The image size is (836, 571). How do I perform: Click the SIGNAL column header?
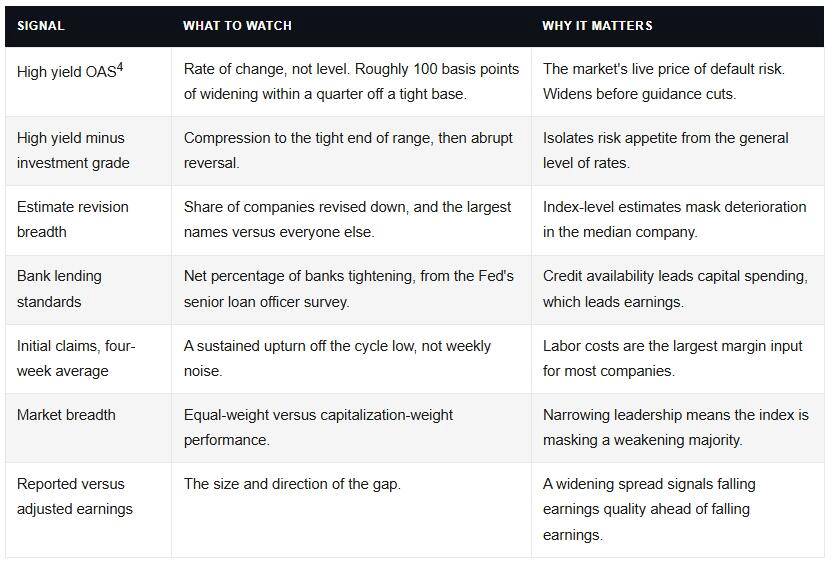(x=41, y=26)
